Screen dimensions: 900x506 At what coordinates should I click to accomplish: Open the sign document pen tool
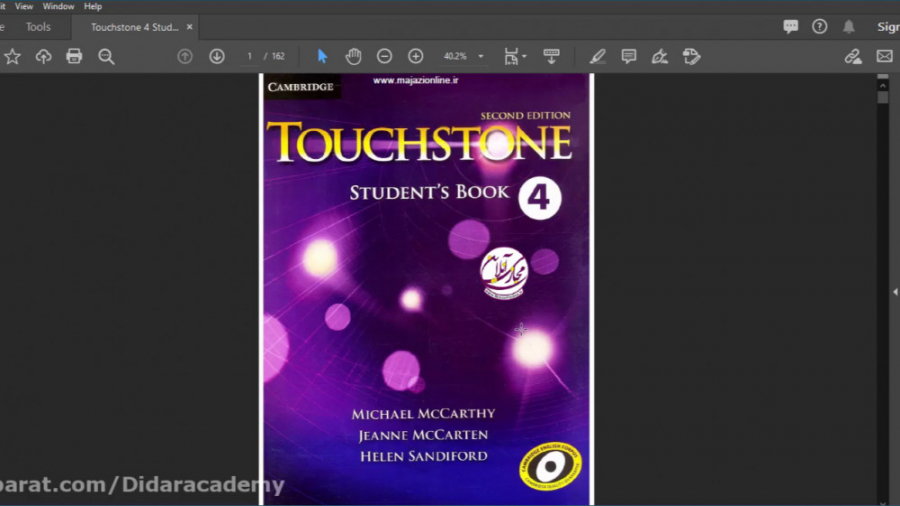pyautogui.click(x=660, y=56)
